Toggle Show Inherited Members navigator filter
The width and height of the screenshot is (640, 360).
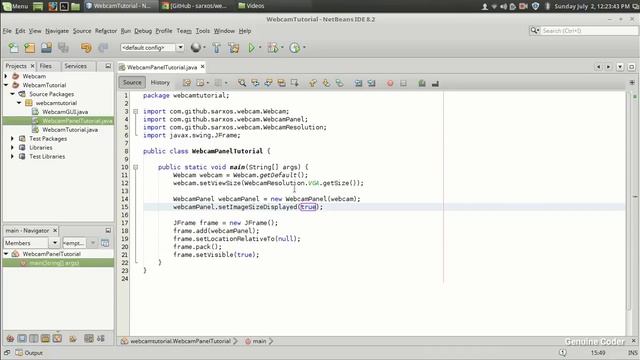10,338
